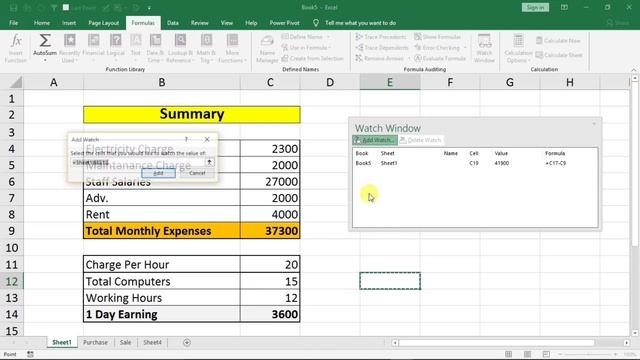The width and height of the screenshot is (640, 360).
Task: Open Date & Time functions
Action: click(155, 49)
